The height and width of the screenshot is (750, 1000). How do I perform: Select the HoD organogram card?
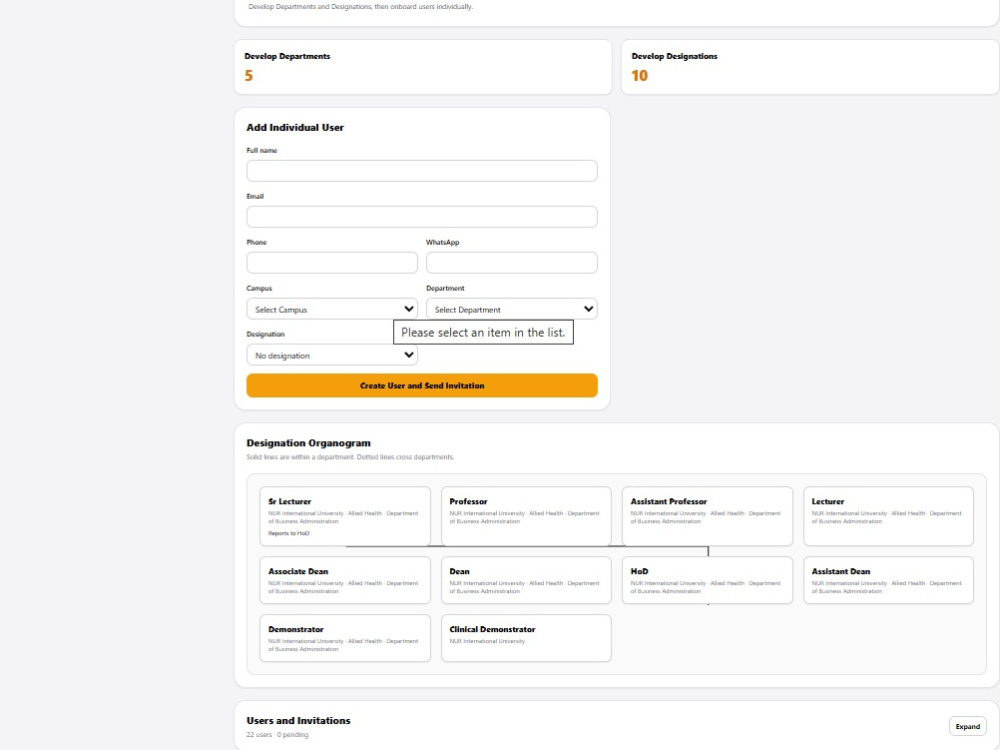[707, 580]
